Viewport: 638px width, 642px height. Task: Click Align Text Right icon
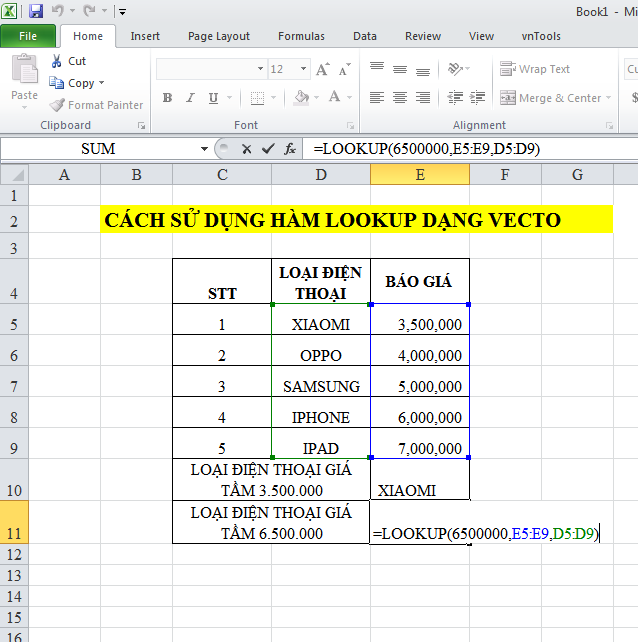tap(423, 98)
